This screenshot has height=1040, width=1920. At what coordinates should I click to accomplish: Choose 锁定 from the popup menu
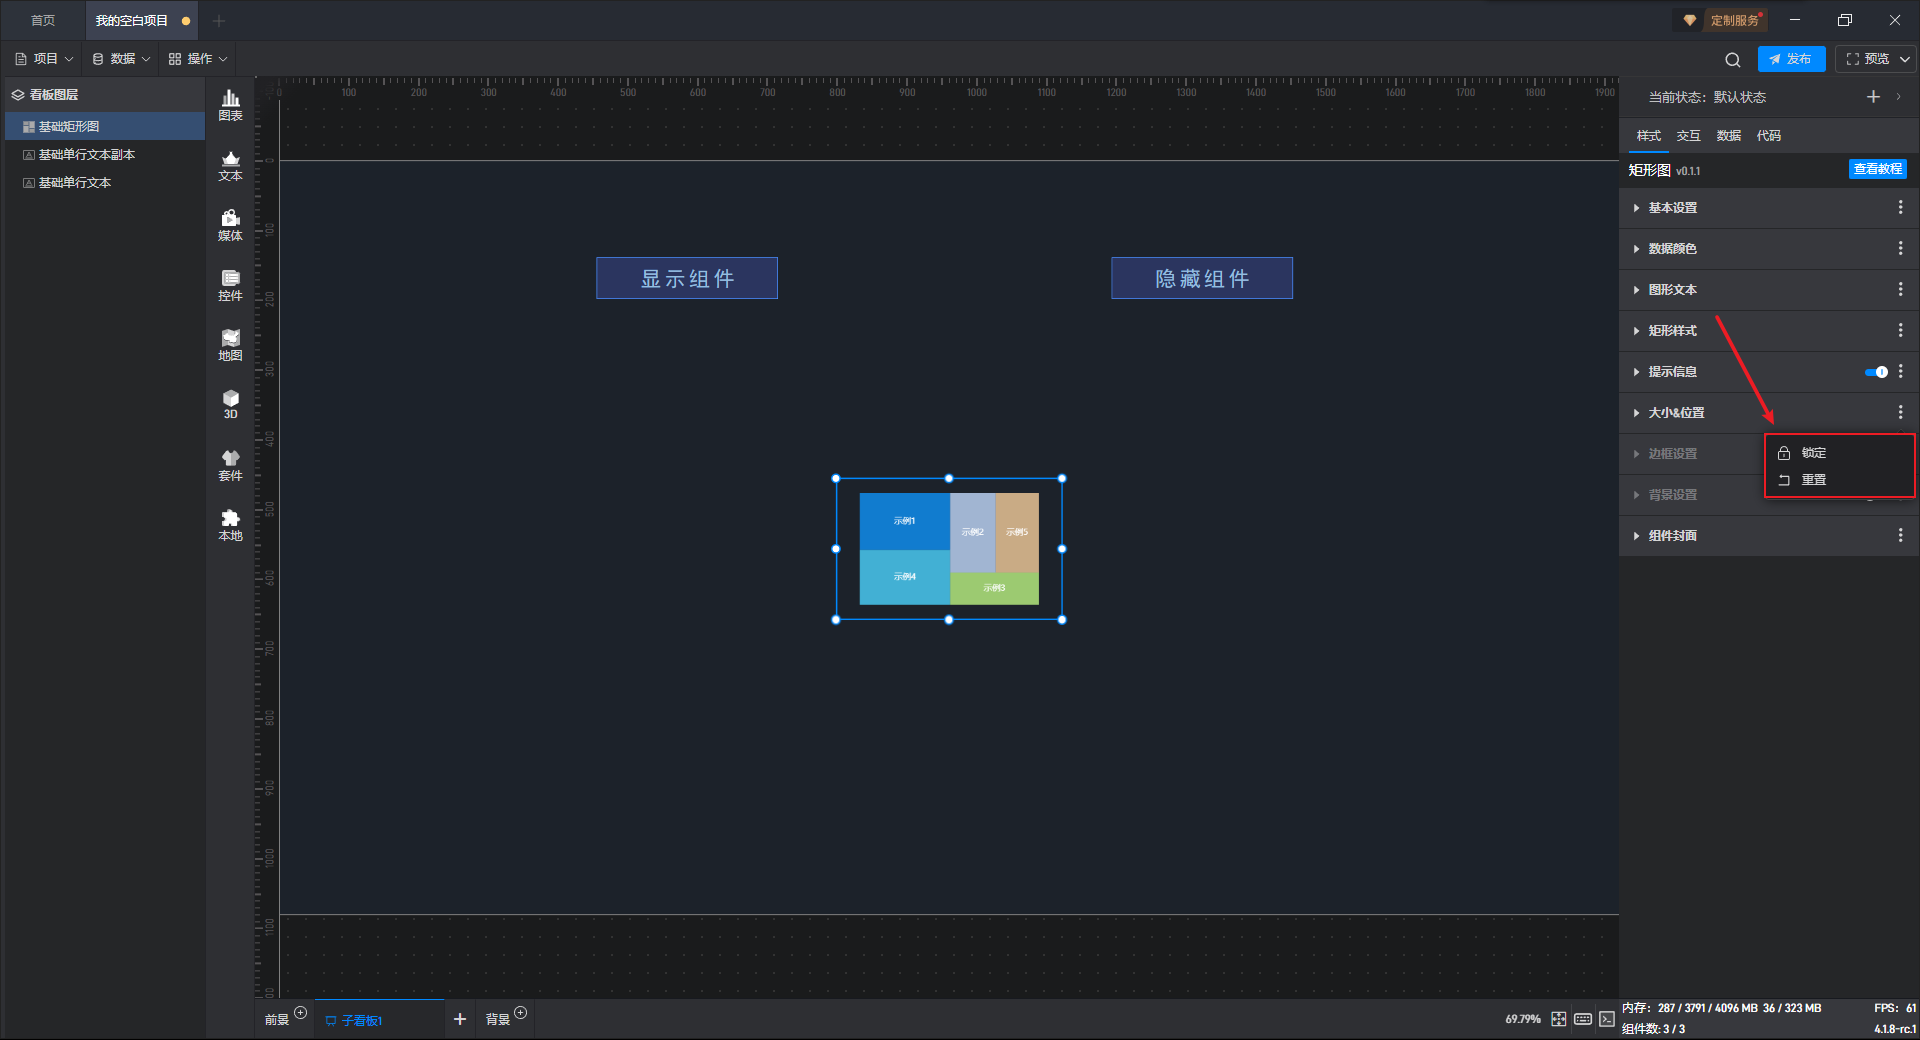1839,453
